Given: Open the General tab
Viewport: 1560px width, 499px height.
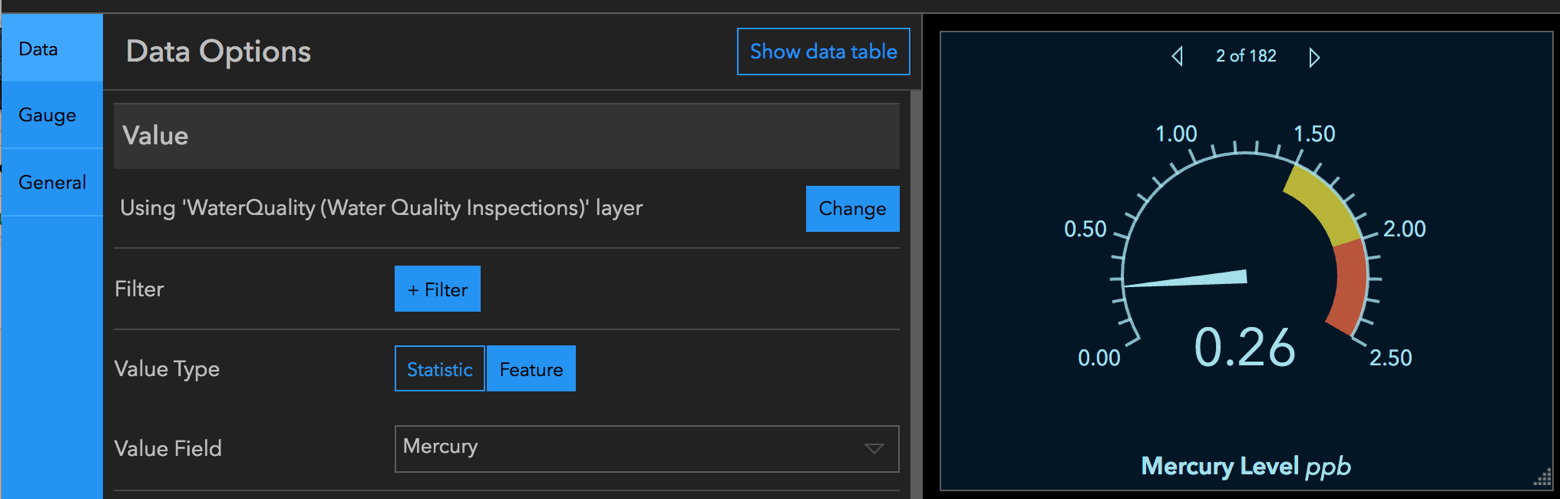Looking at the screenshot, I should pyautogui.click(x=51, y=182).
